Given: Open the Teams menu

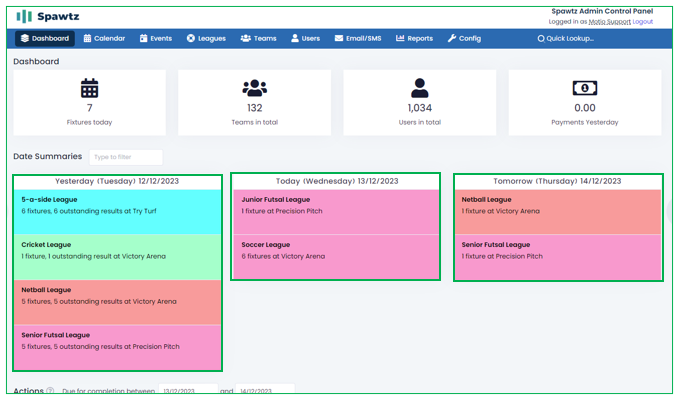Looking at the screenshot, I should tap(258, 38).
